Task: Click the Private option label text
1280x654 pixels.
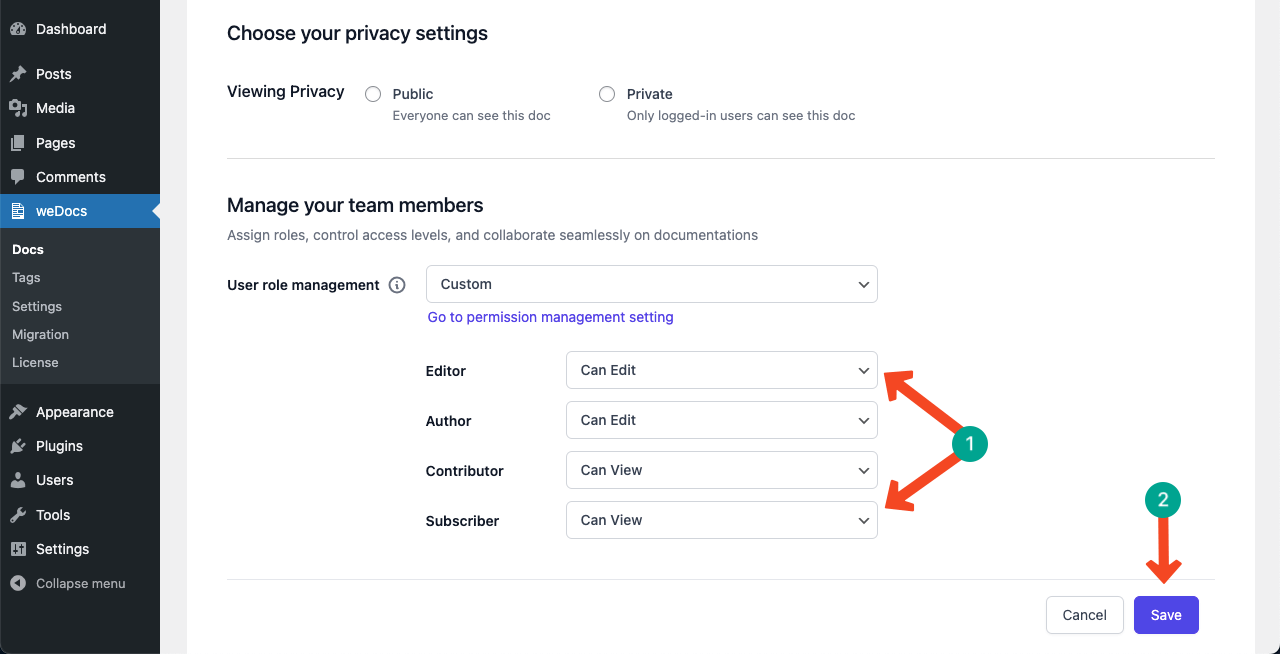Action: (650, 94)
